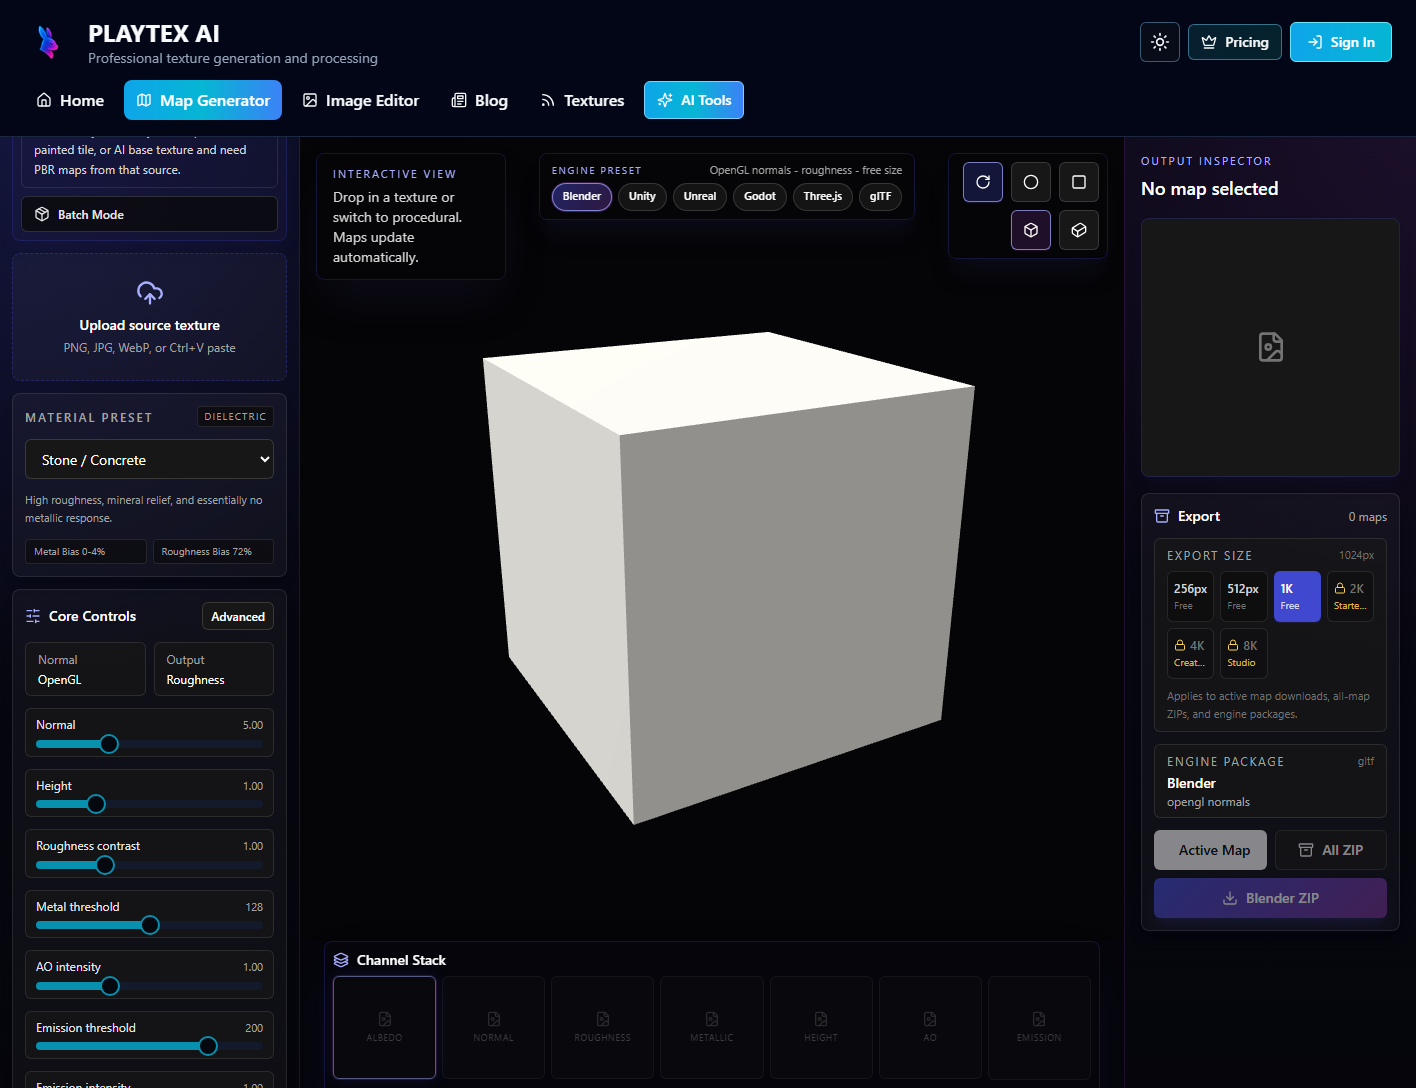The height and width of the screenshot is (1088, 1416).
Task: Open the Blog tab
Action: click(x=480, y=100)
